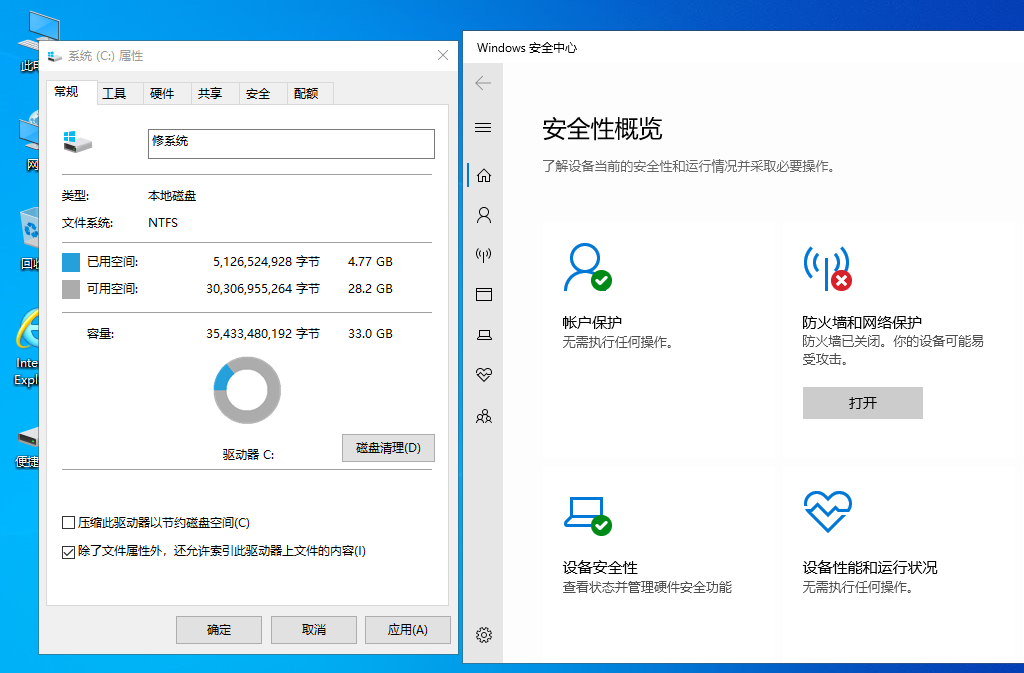Open the 防火墙和网络保护 heading link
Screen dimensions: 1024x673
coord(862,322)
